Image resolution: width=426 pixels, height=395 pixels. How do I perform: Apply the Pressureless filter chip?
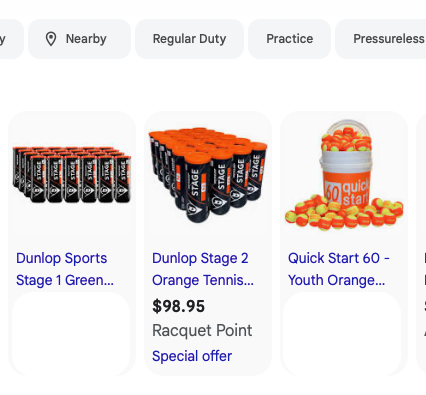coord(381,39)
